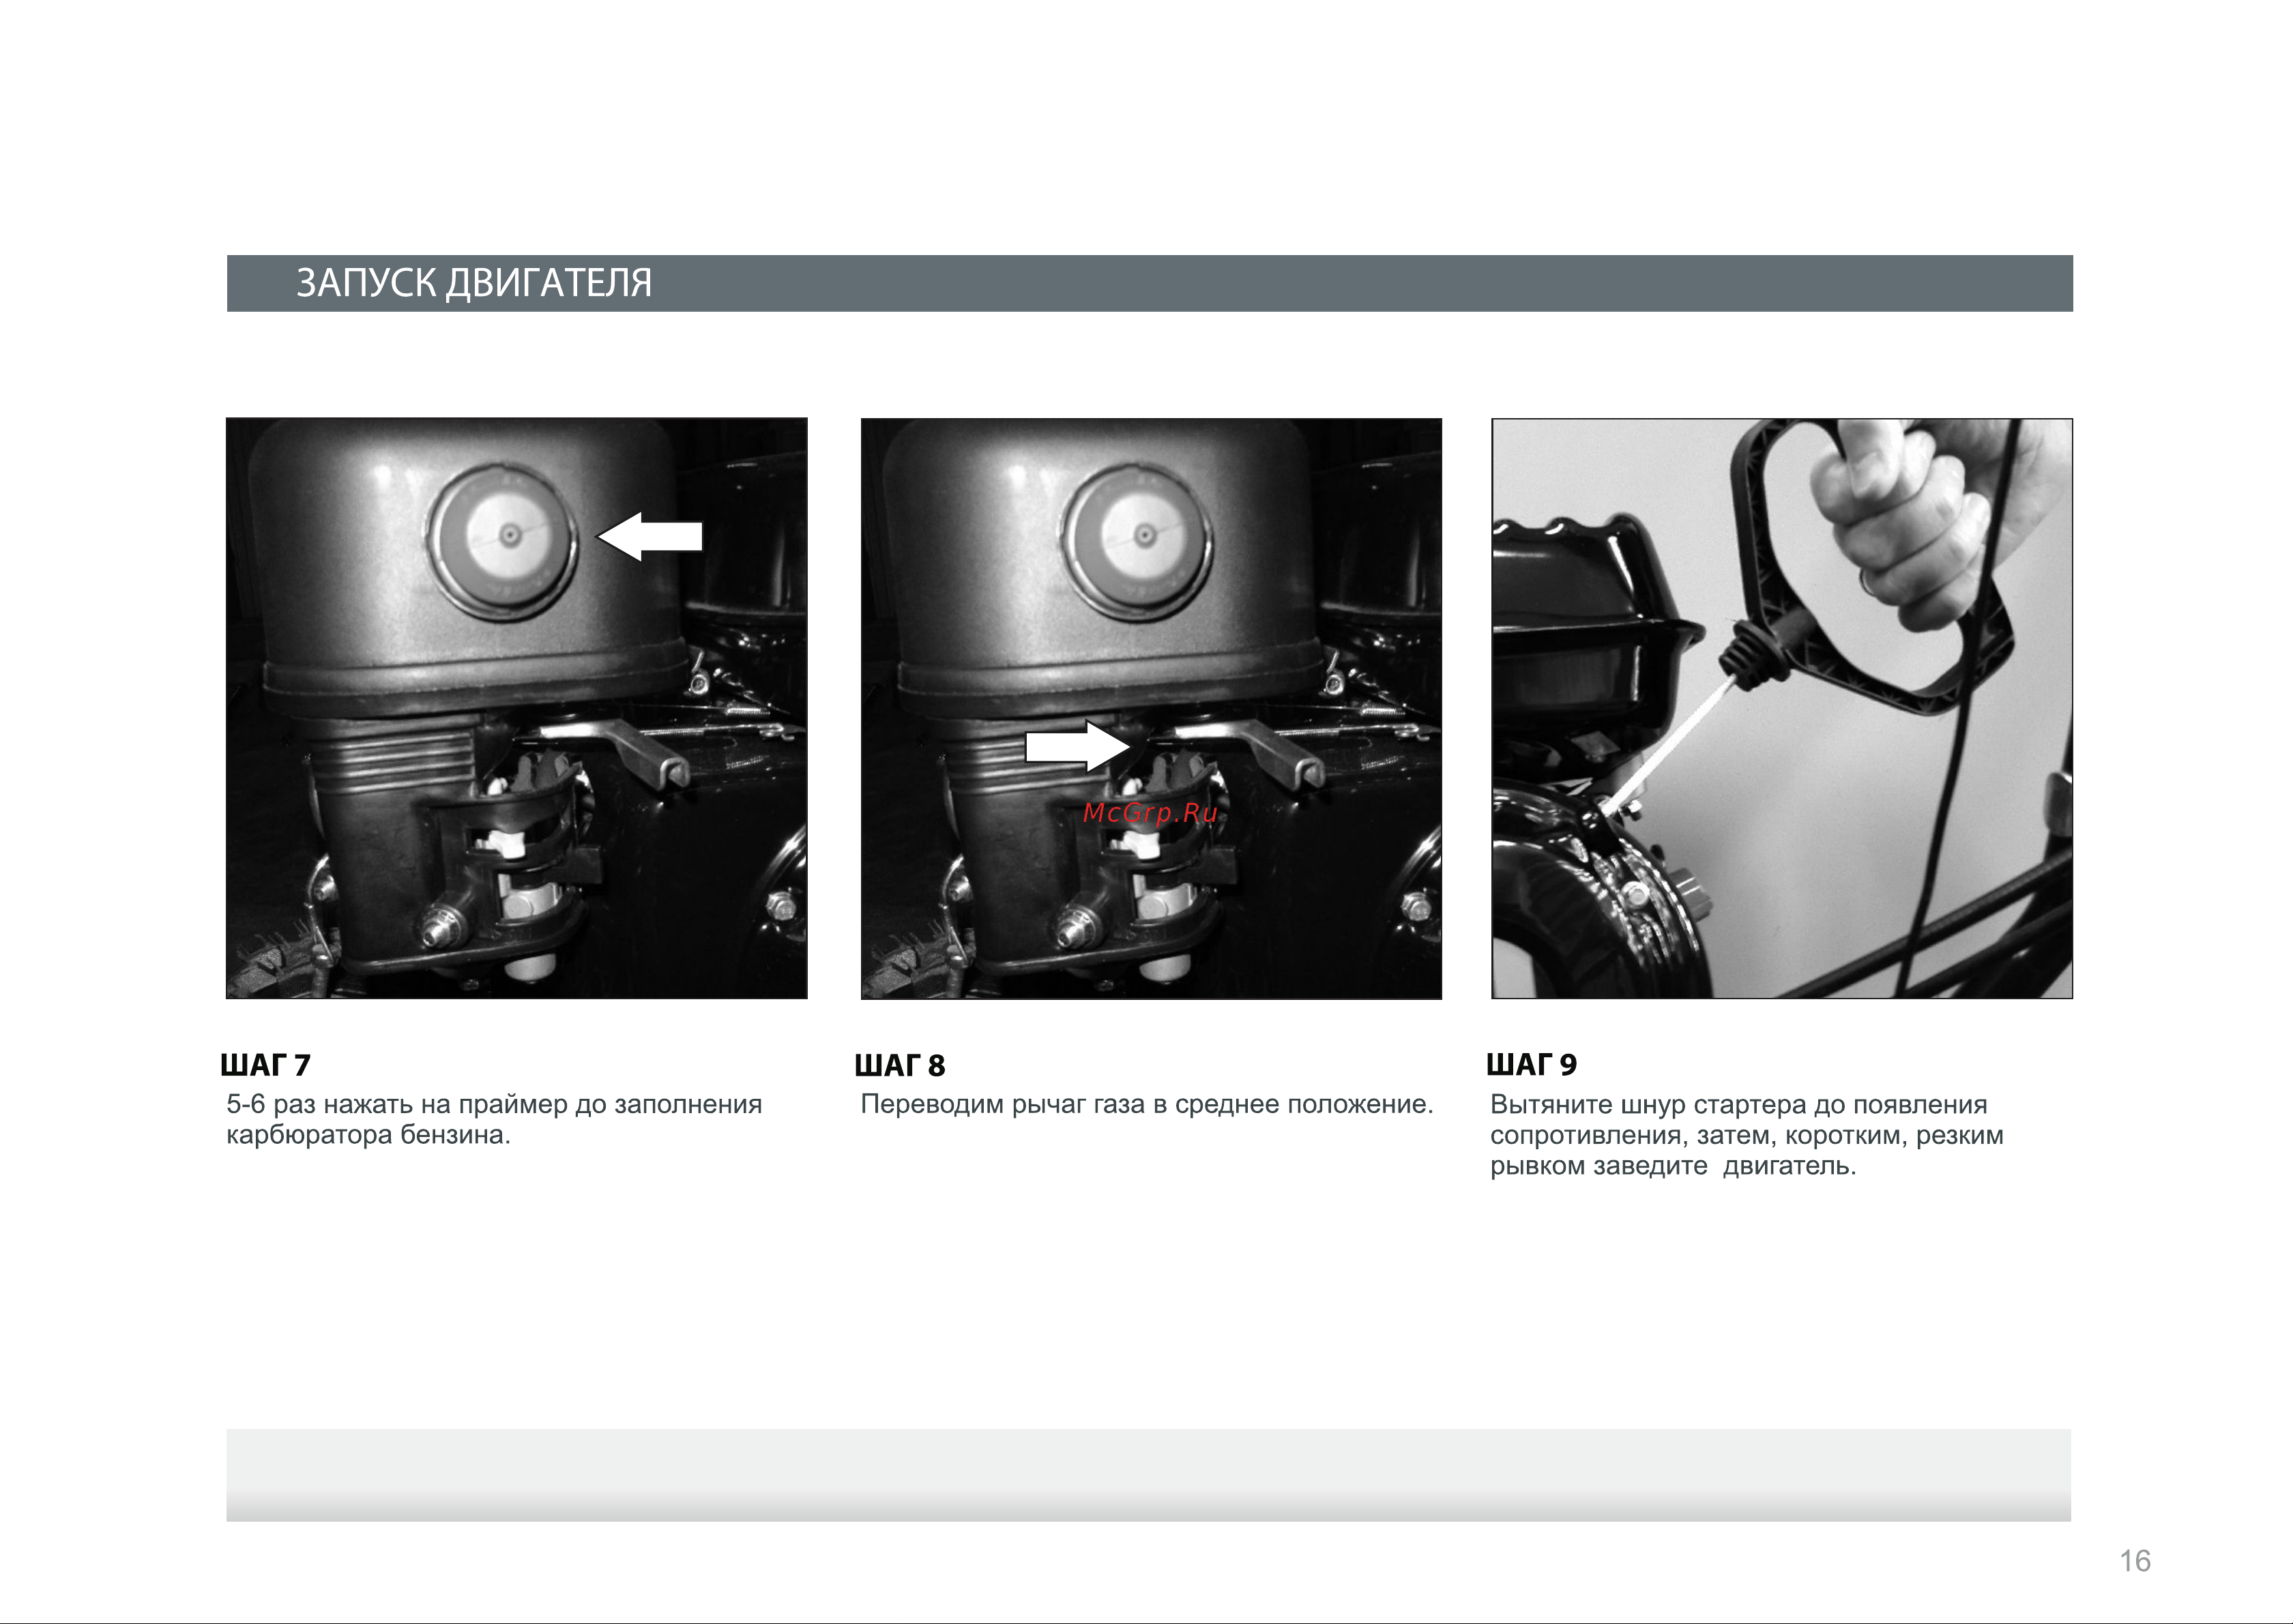Screen dimensions: 2293x1624
Task: Click the 'ЗАПУСК ДВИГАТЕЛЯ' header title
Action: [x=474, y=283]
